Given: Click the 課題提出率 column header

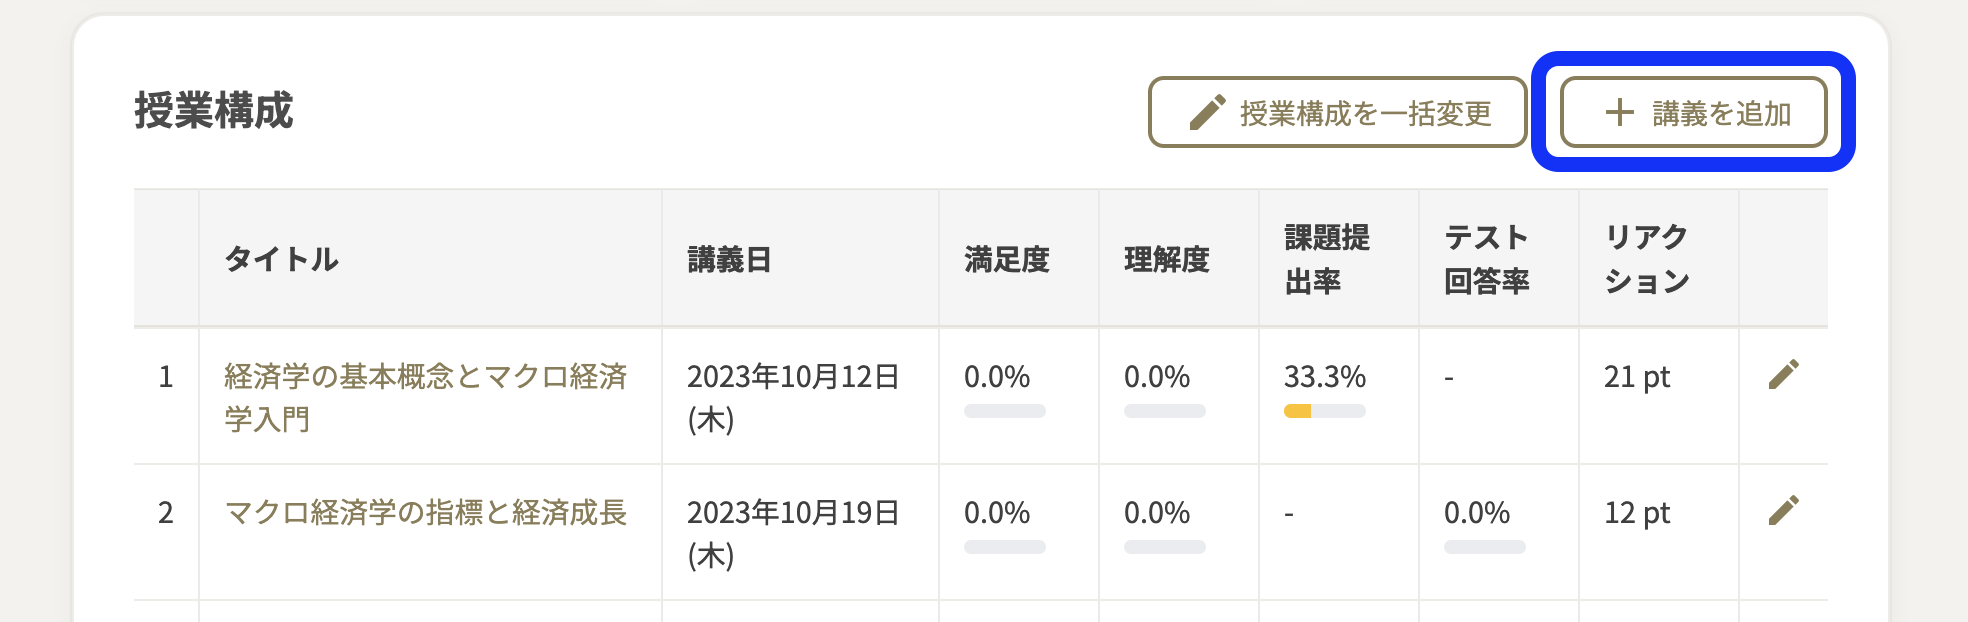Looking at the screenshot, I should [1326, 259].
